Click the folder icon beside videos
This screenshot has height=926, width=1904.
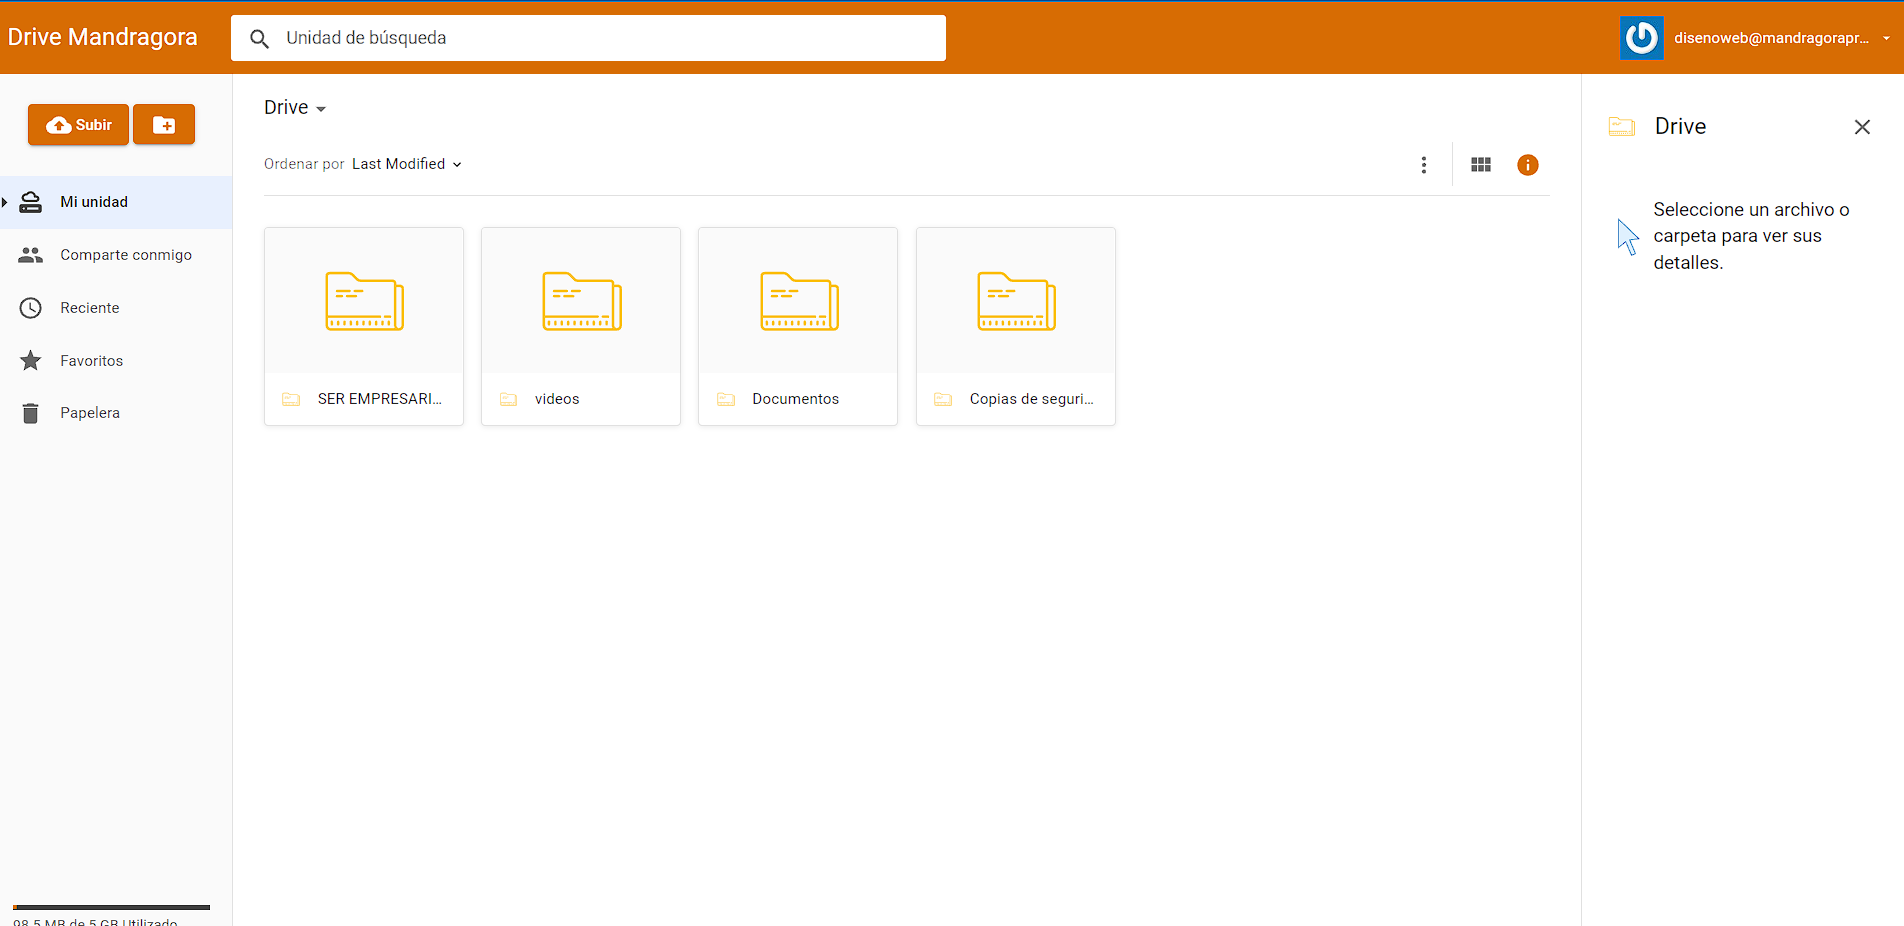(x=508, y=398)
